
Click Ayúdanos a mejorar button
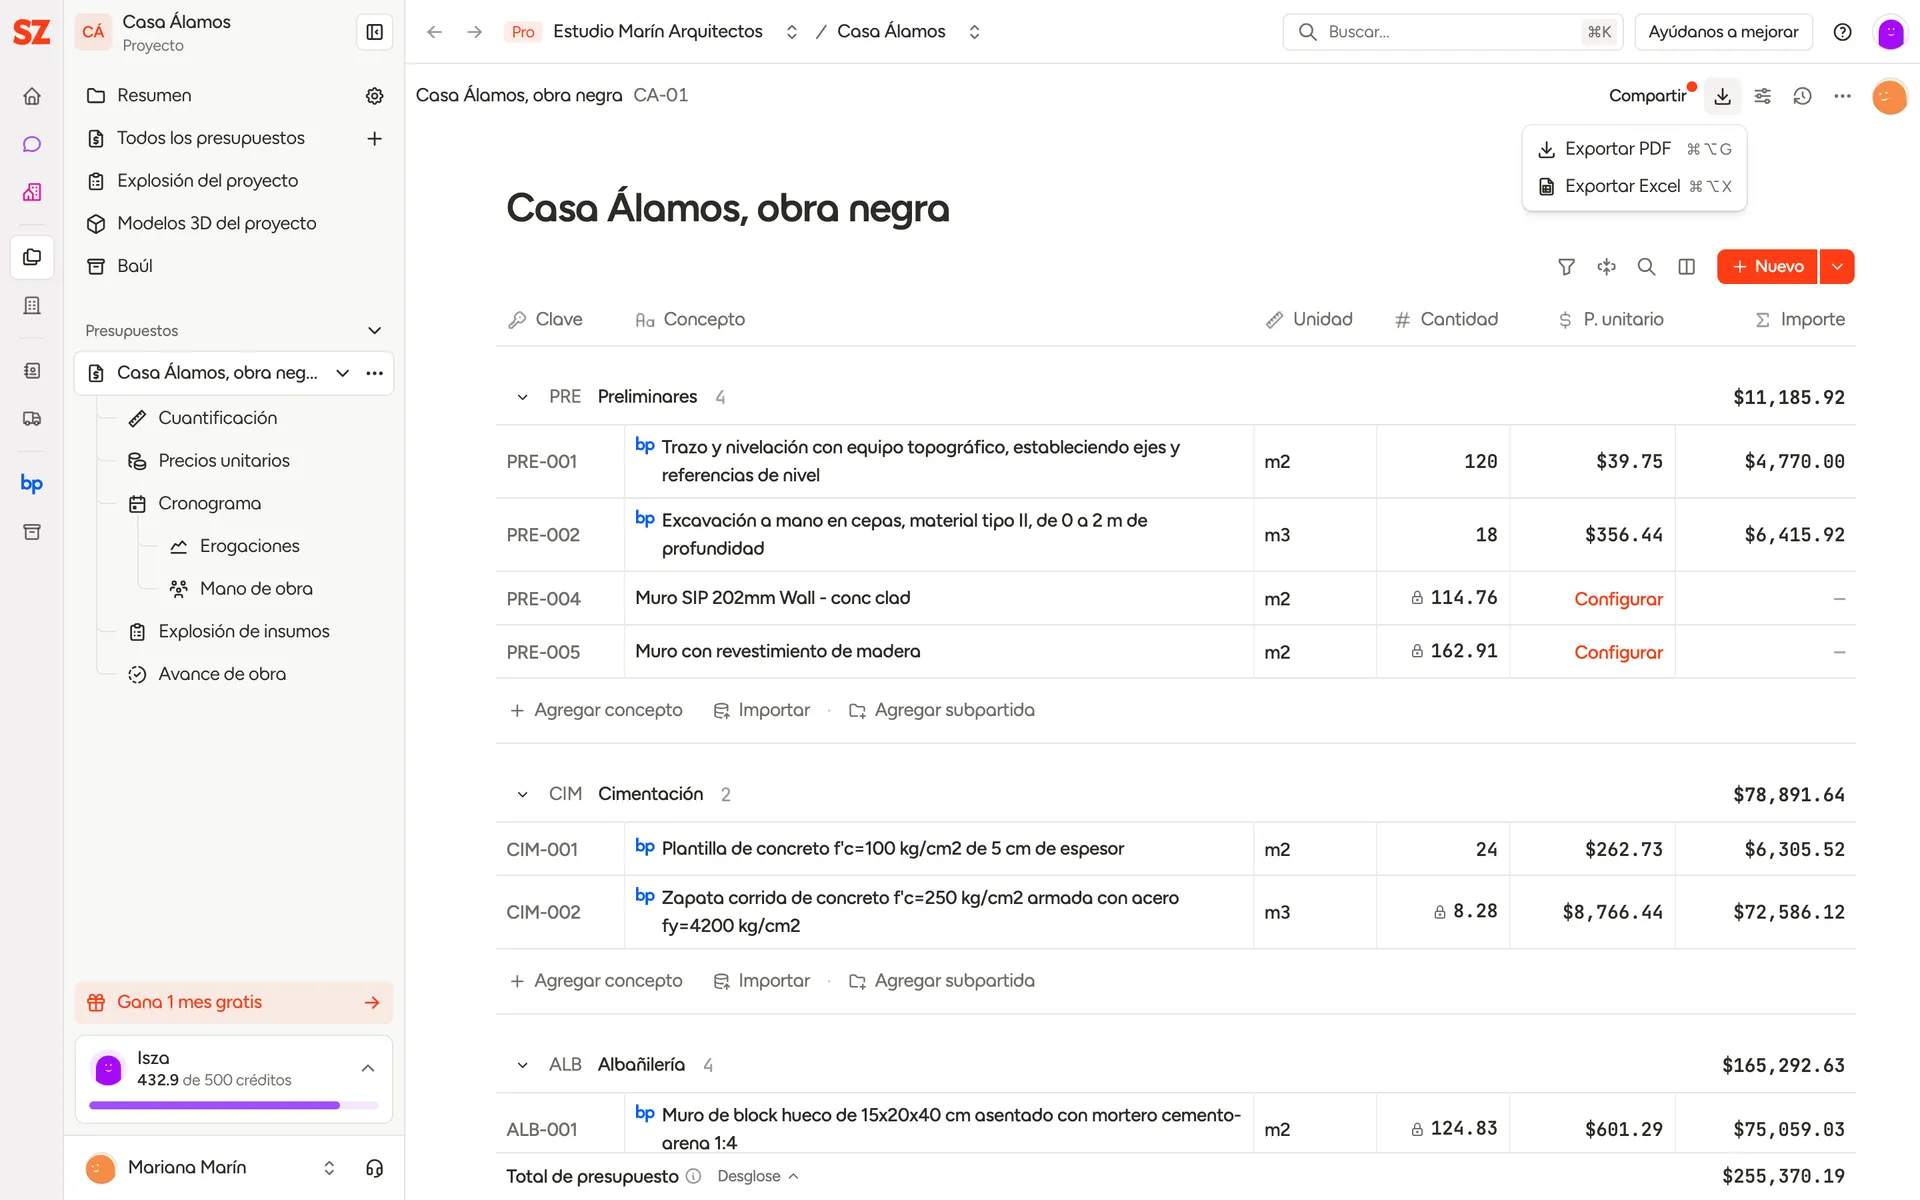[x=1723, y=32]
